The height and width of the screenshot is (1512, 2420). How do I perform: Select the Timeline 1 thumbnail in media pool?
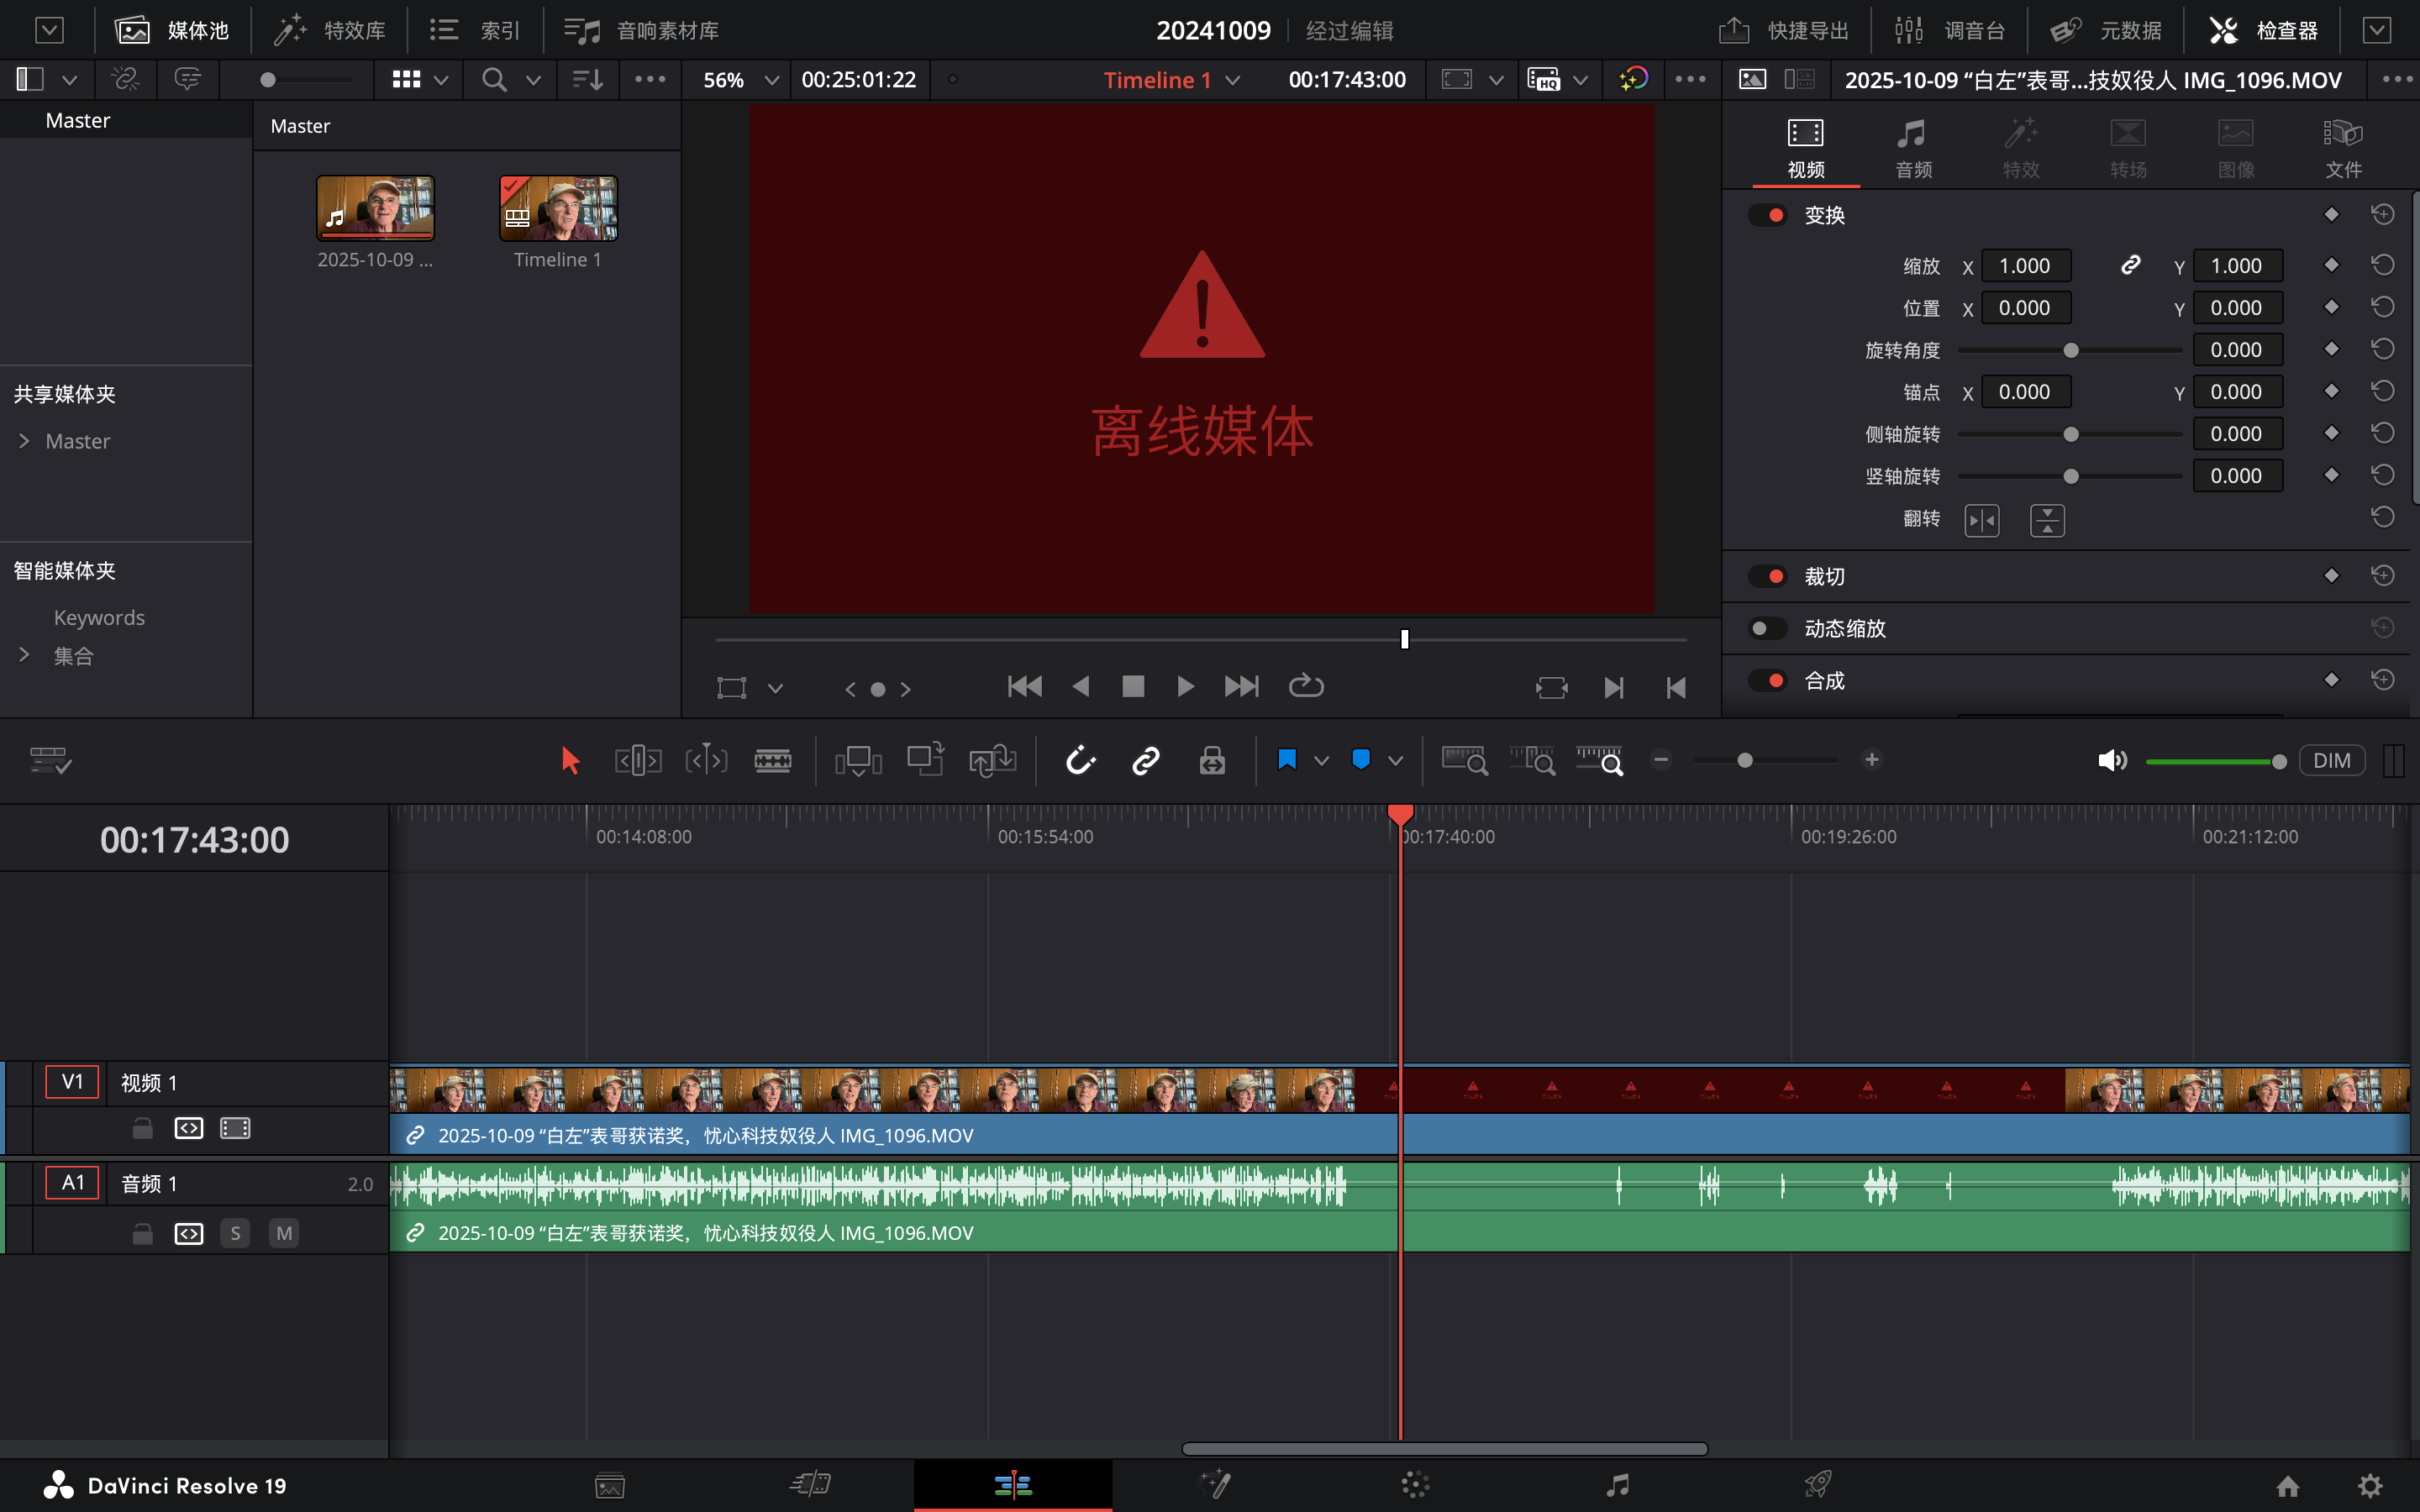[x=558, y=208]
